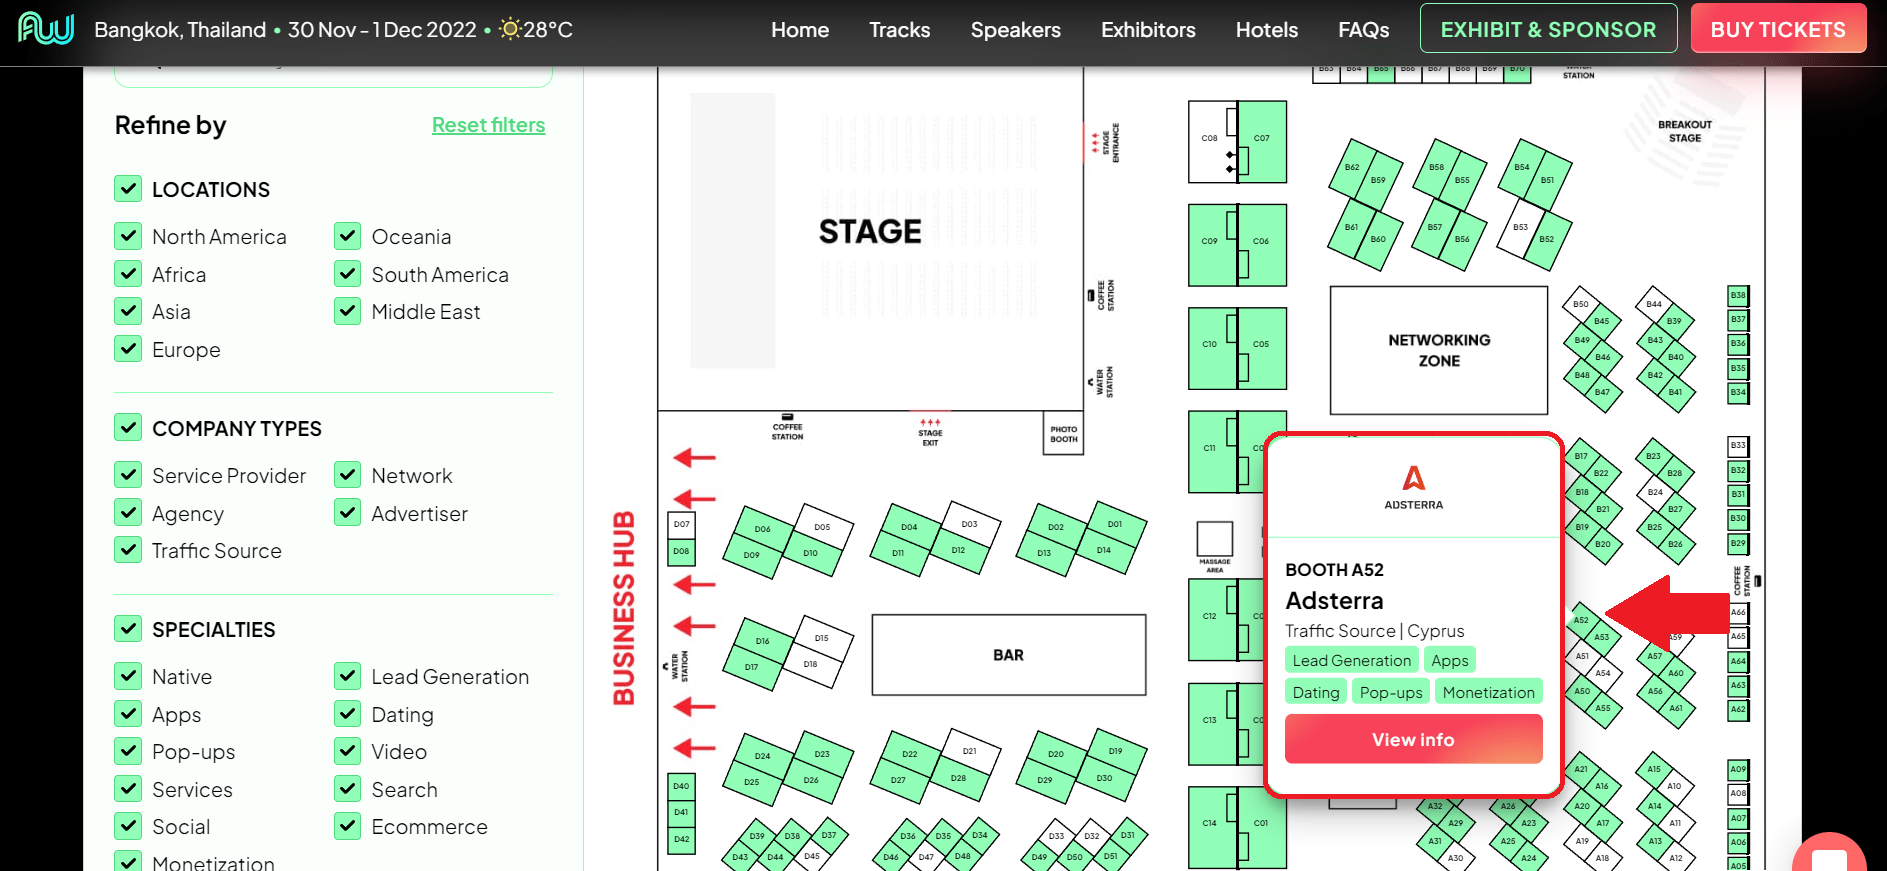Viewport: 1887px width, 871px height.
Task: Open the Speakers page
Action: (x=1015, y=30)
